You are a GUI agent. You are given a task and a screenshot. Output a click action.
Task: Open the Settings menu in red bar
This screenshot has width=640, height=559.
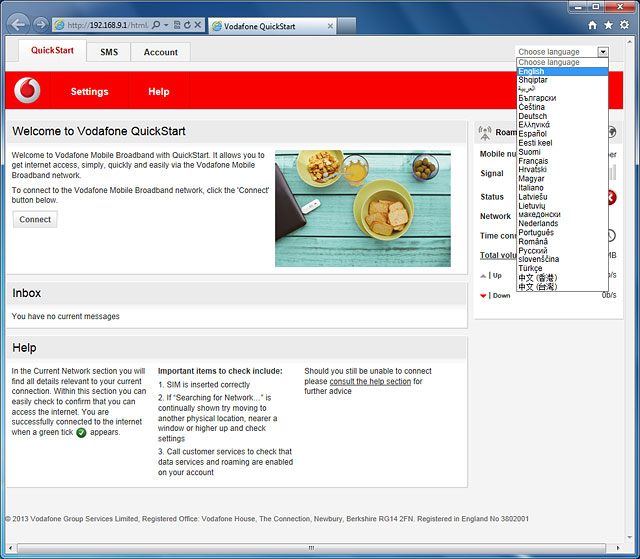(90, 91)
